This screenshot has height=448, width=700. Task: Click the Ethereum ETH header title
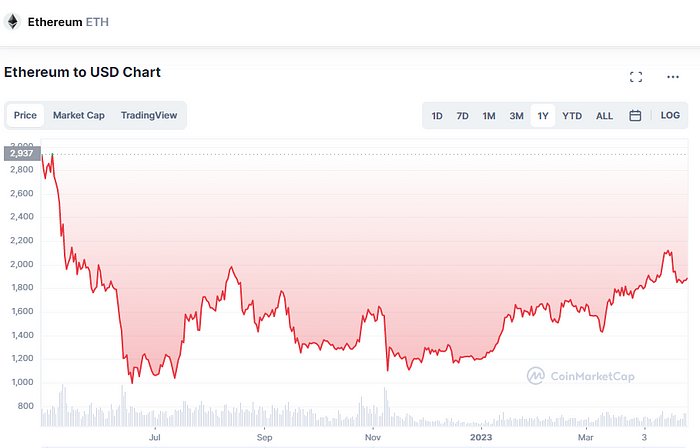pyautogui.click(x=66, y=21)
